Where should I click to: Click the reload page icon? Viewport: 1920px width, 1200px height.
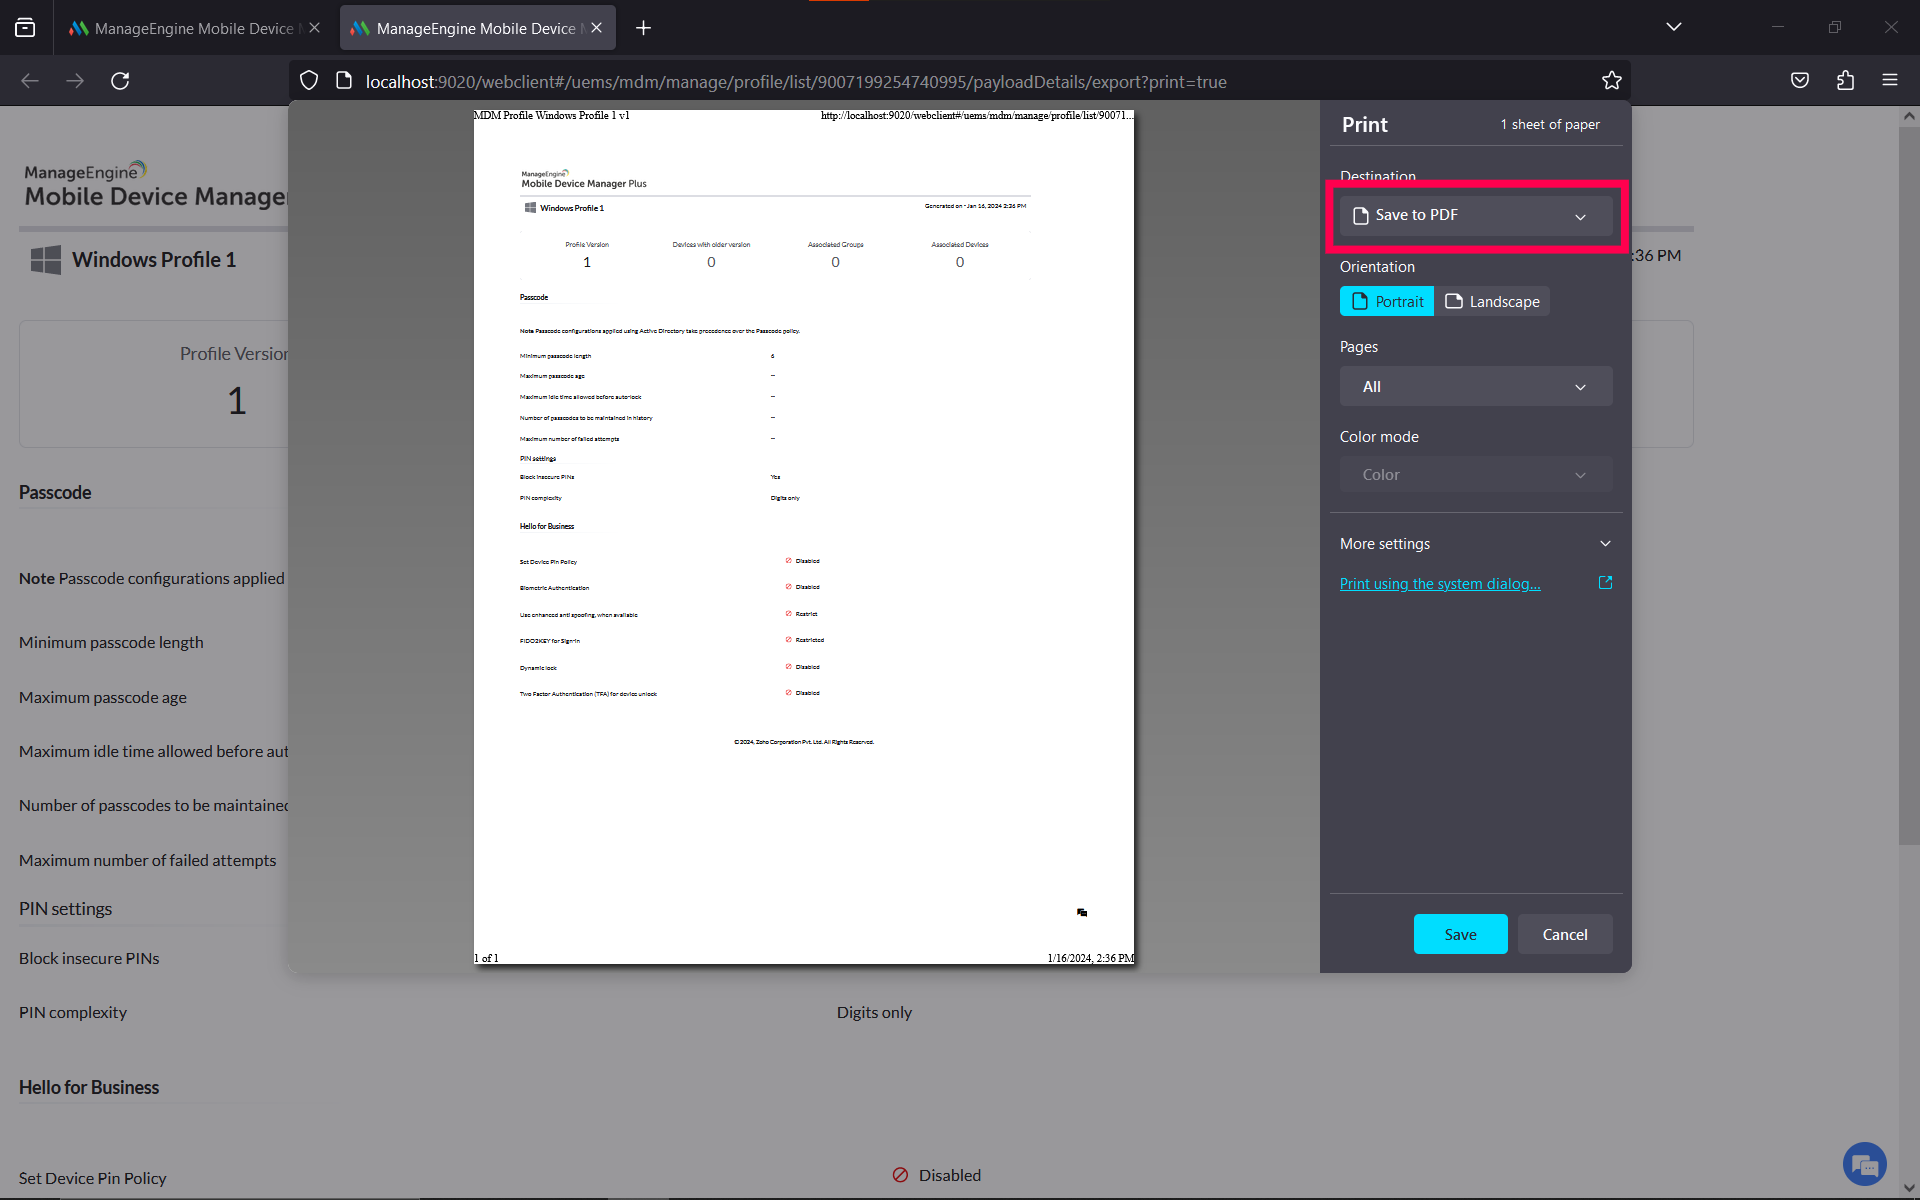120,81
